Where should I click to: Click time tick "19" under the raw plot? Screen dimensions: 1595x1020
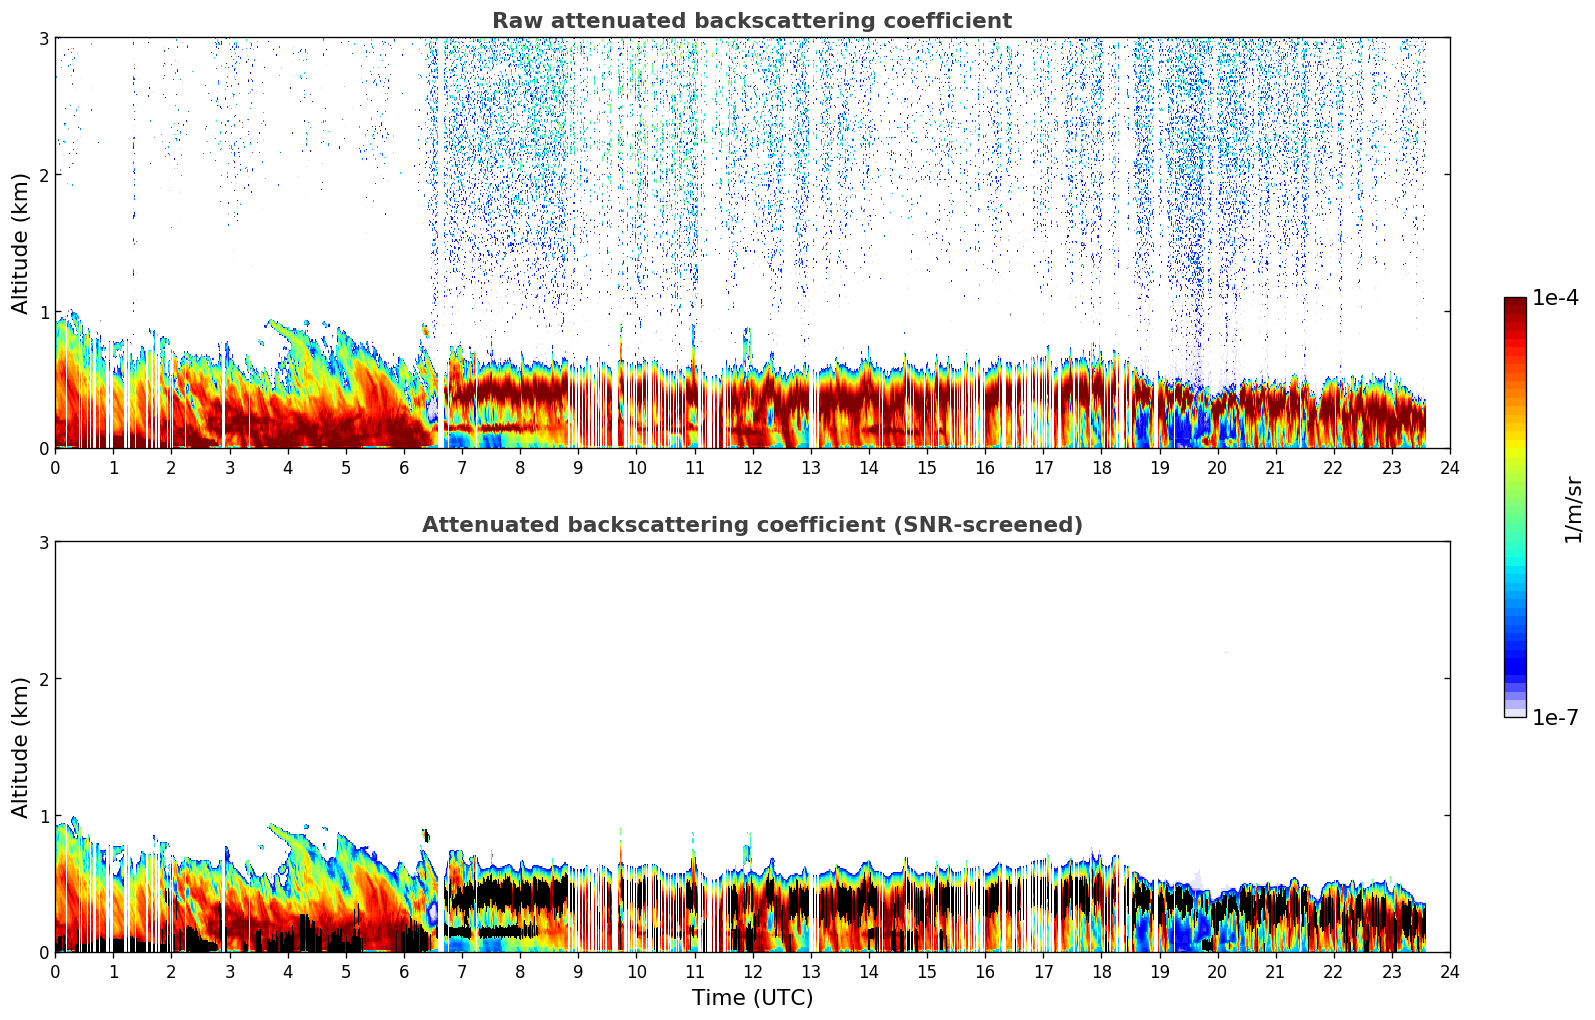[1159, 467]
